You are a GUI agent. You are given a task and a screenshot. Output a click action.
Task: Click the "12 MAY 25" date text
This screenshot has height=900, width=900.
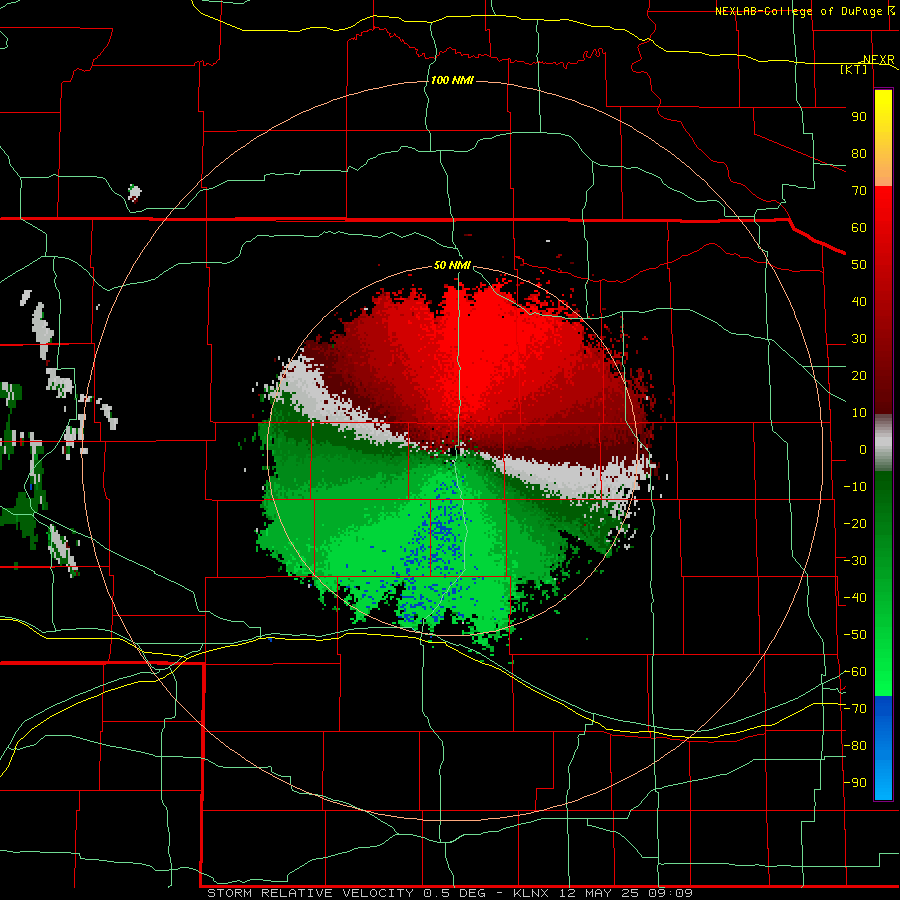[x=598, y=893]
